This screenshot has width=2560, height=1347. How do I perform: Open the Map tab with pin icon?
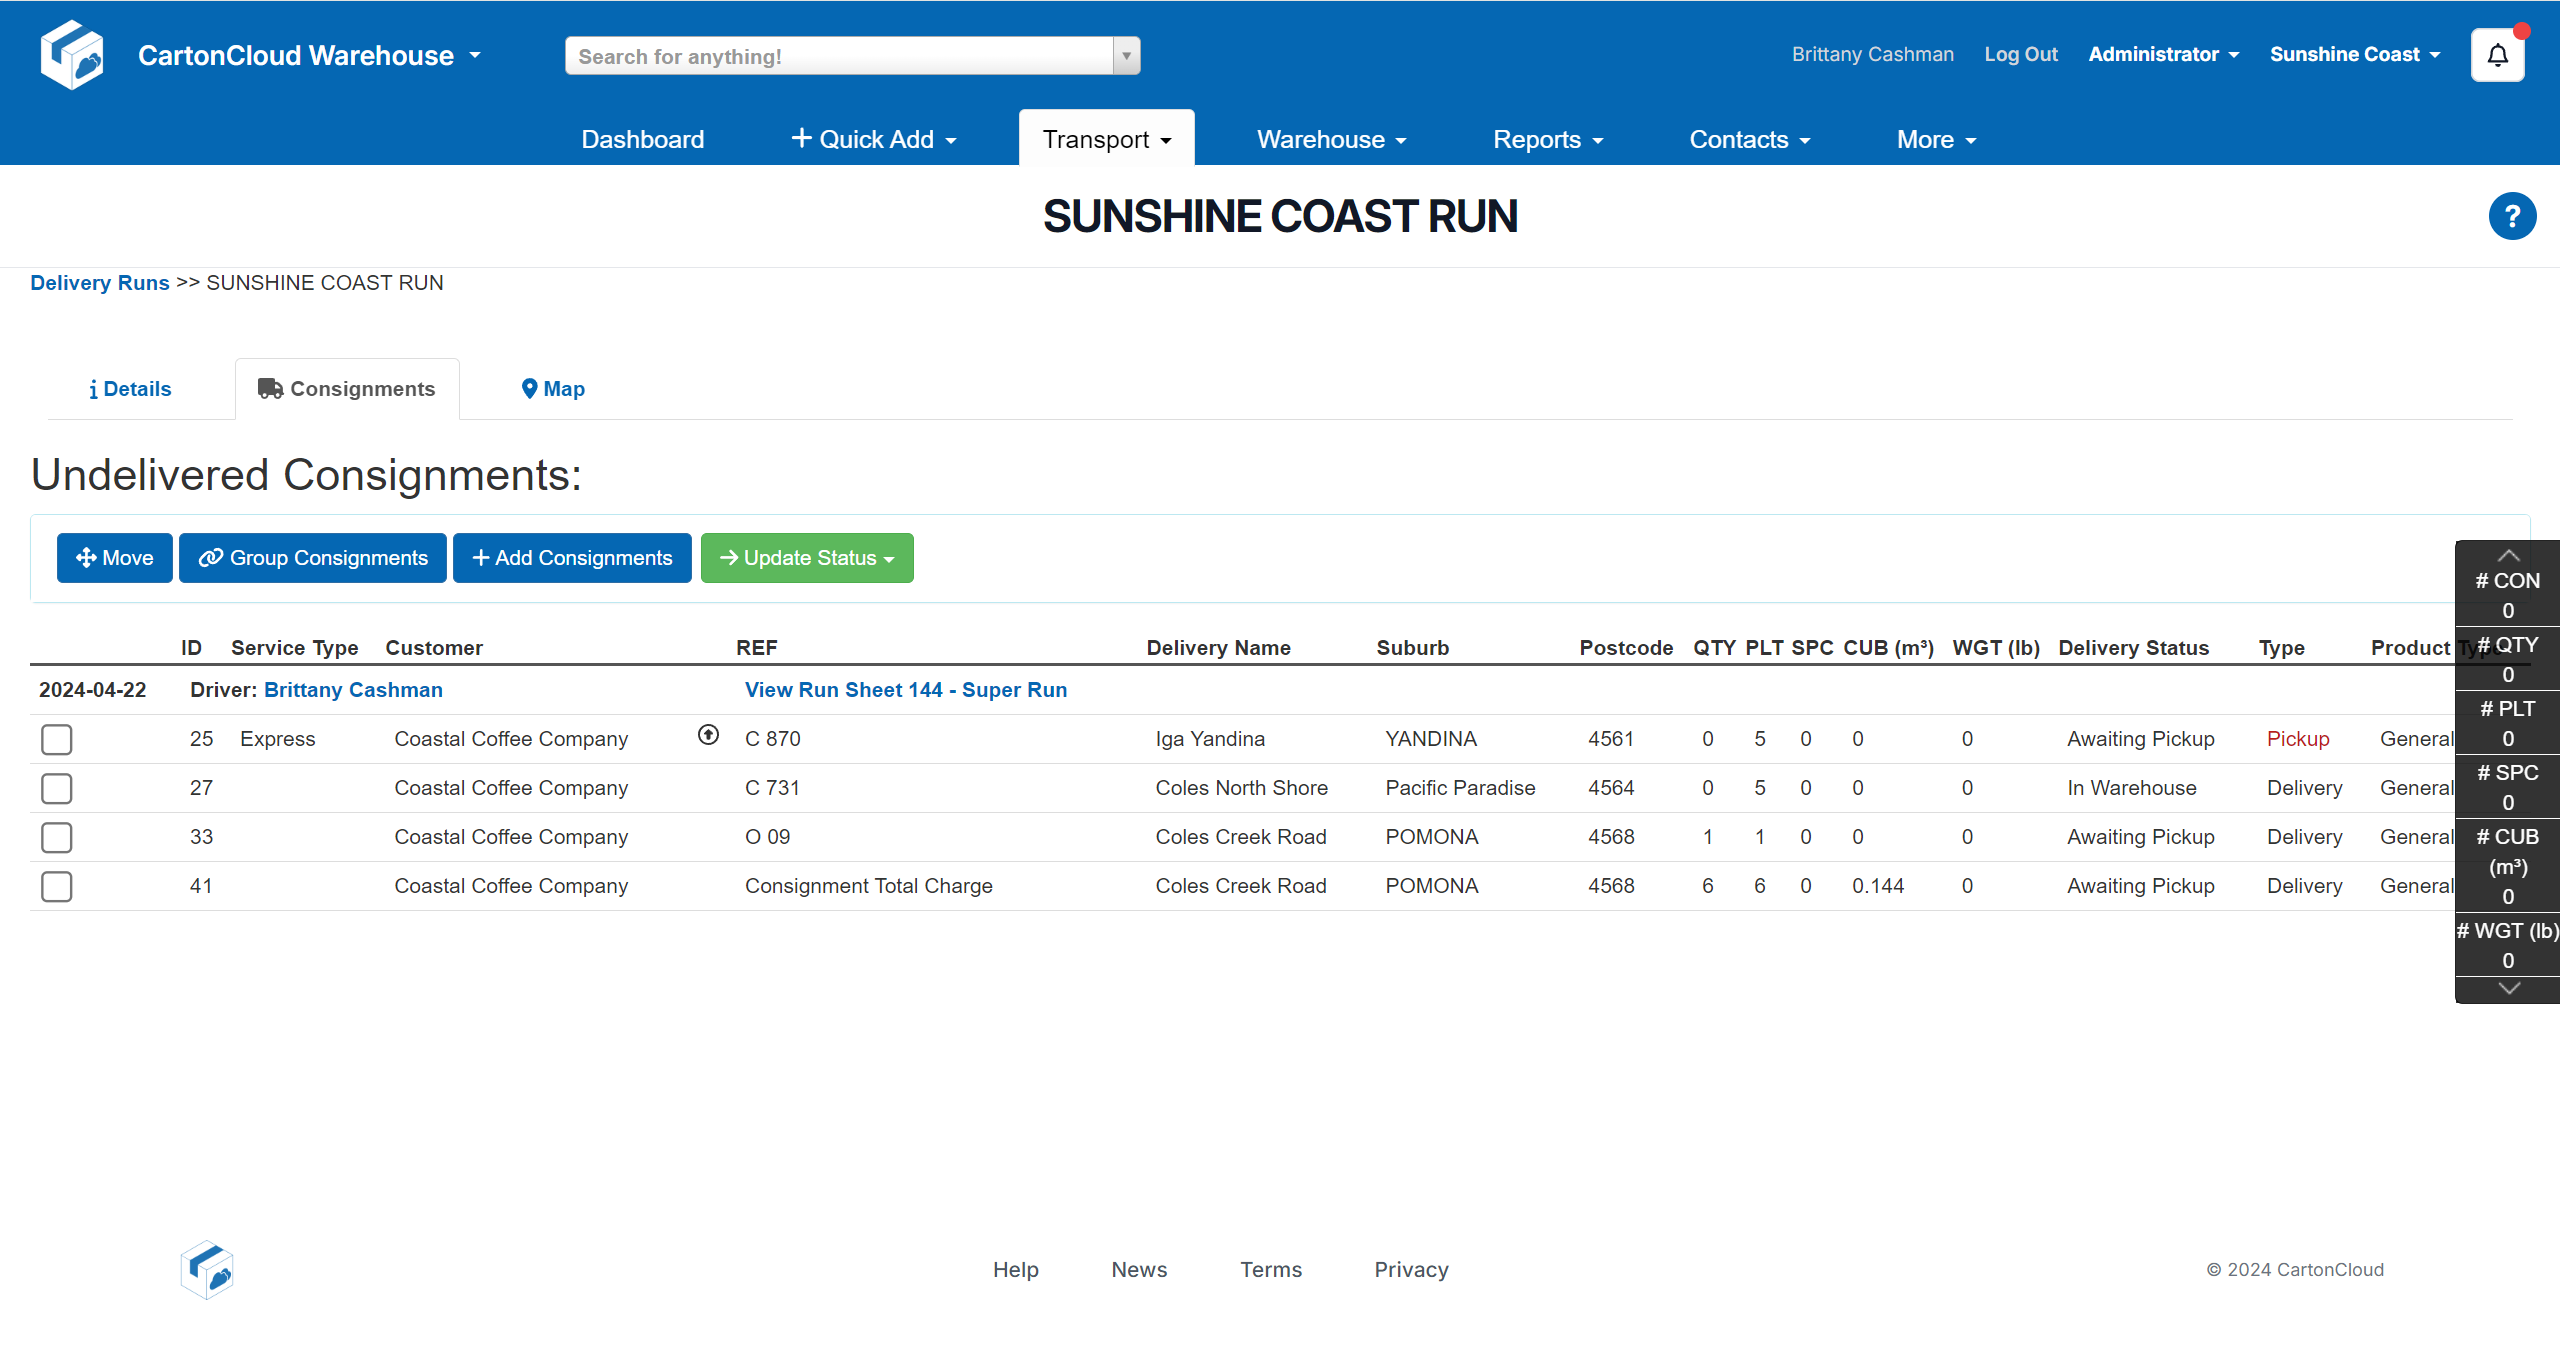point(553,389)
